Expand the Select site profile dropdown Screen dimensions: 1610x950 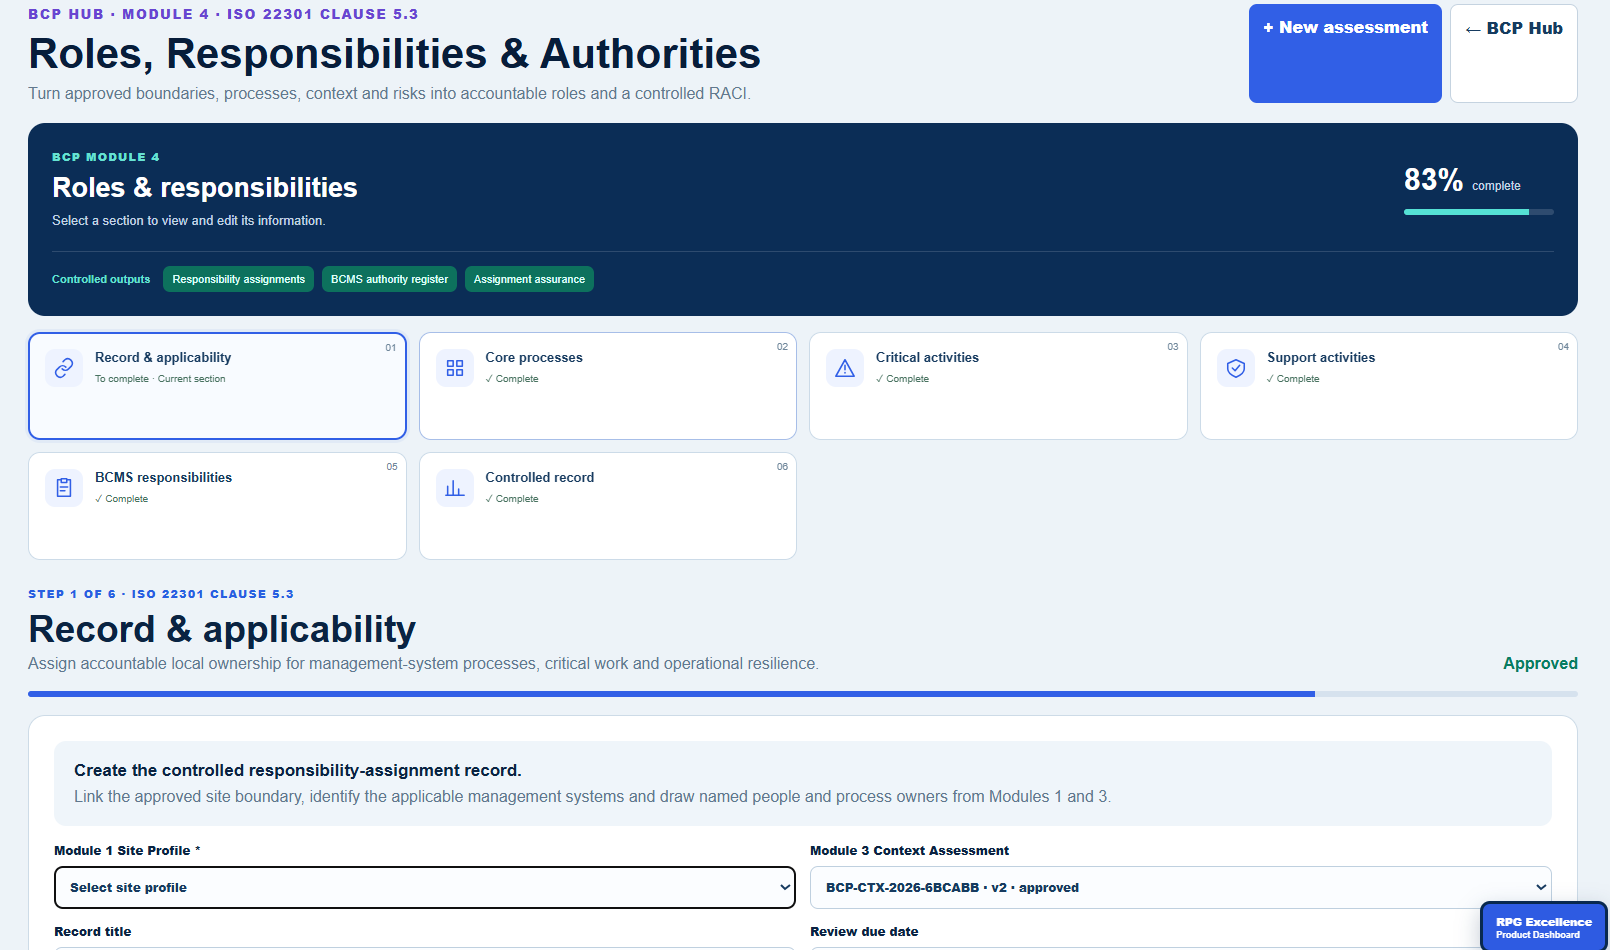[x=425, y=887]
